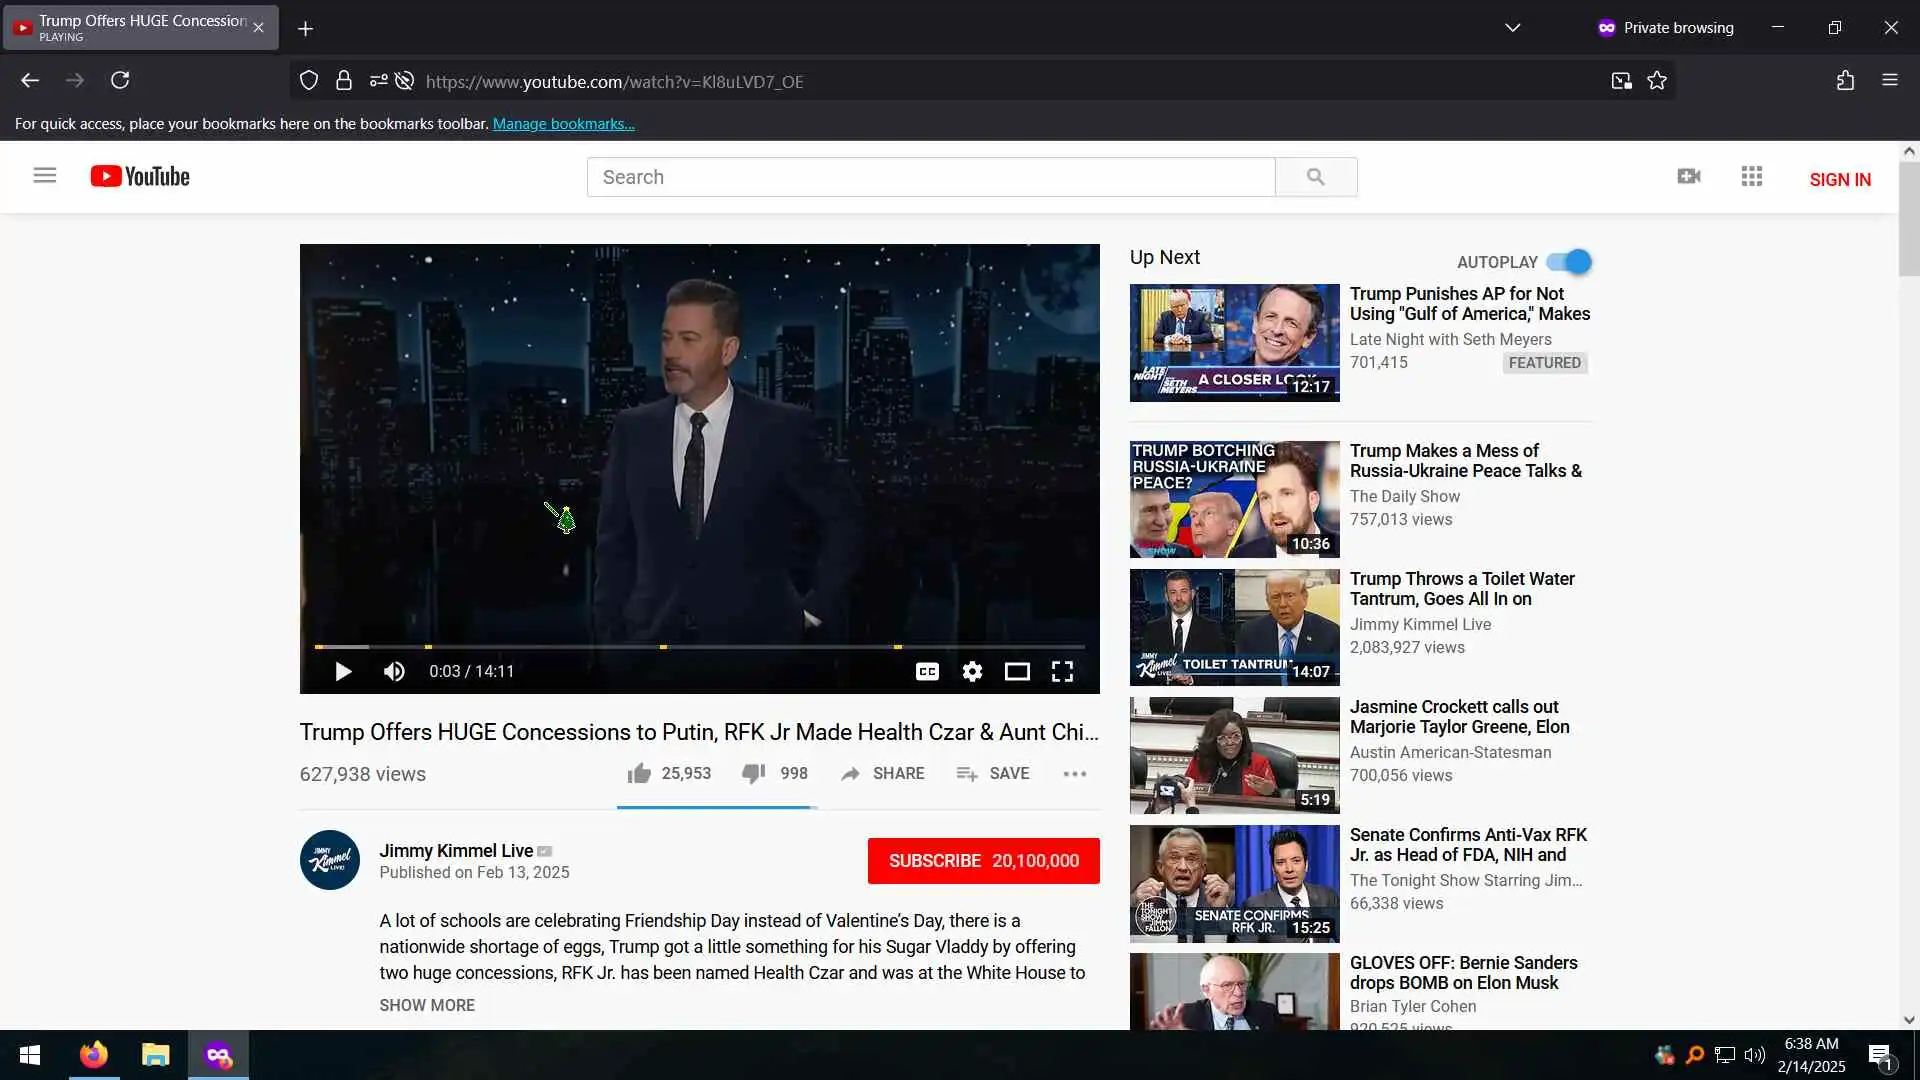1920x1080 pixels.
Task: Bookmark this page with star icon
Action: coord(1657,81)
